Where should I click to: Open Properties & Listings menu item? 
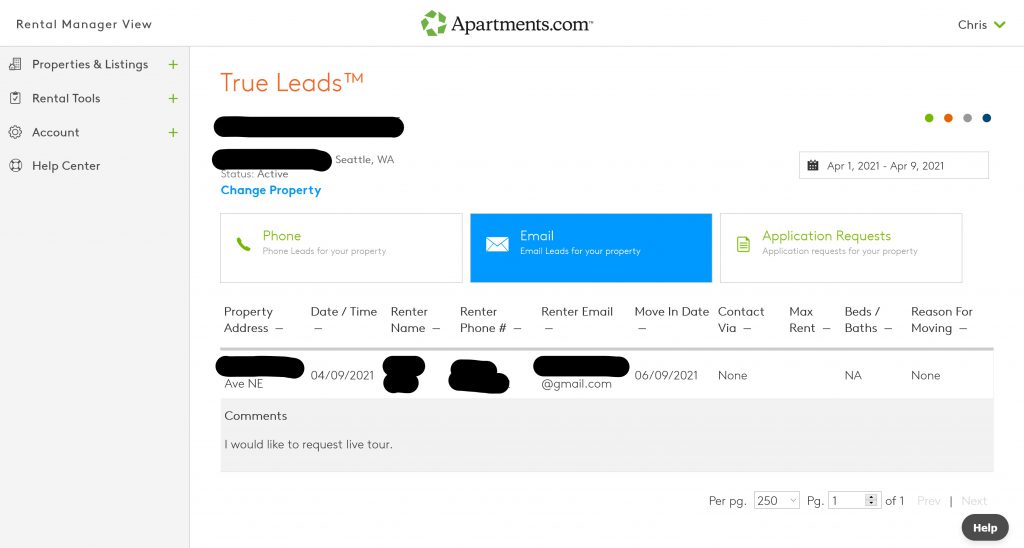tap(90, 64)
